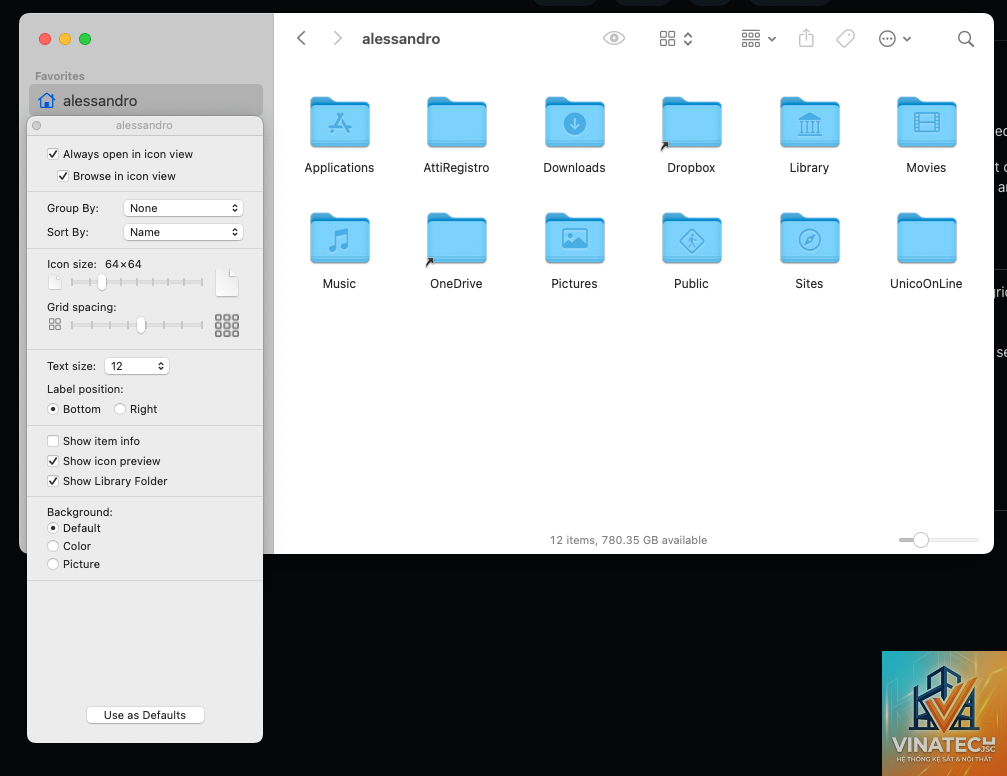The image size is (1007, 776).
Task: Select the Downloads folder icon
Action: (574, 122)
